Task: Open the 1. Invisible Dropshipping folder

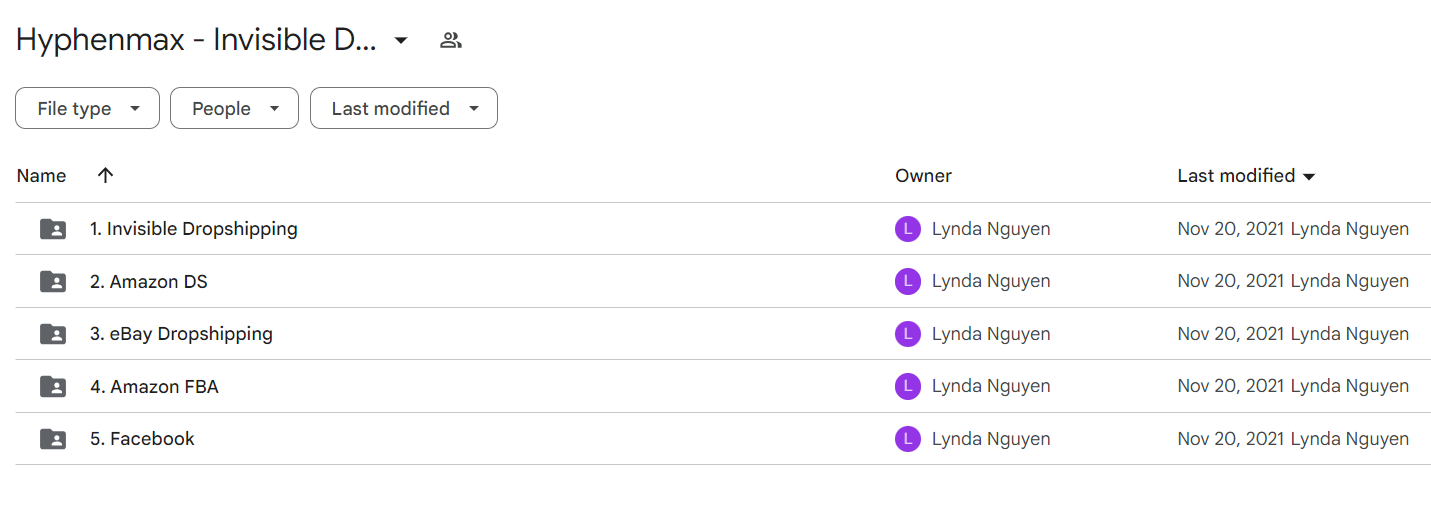Action: click(194, 229)
